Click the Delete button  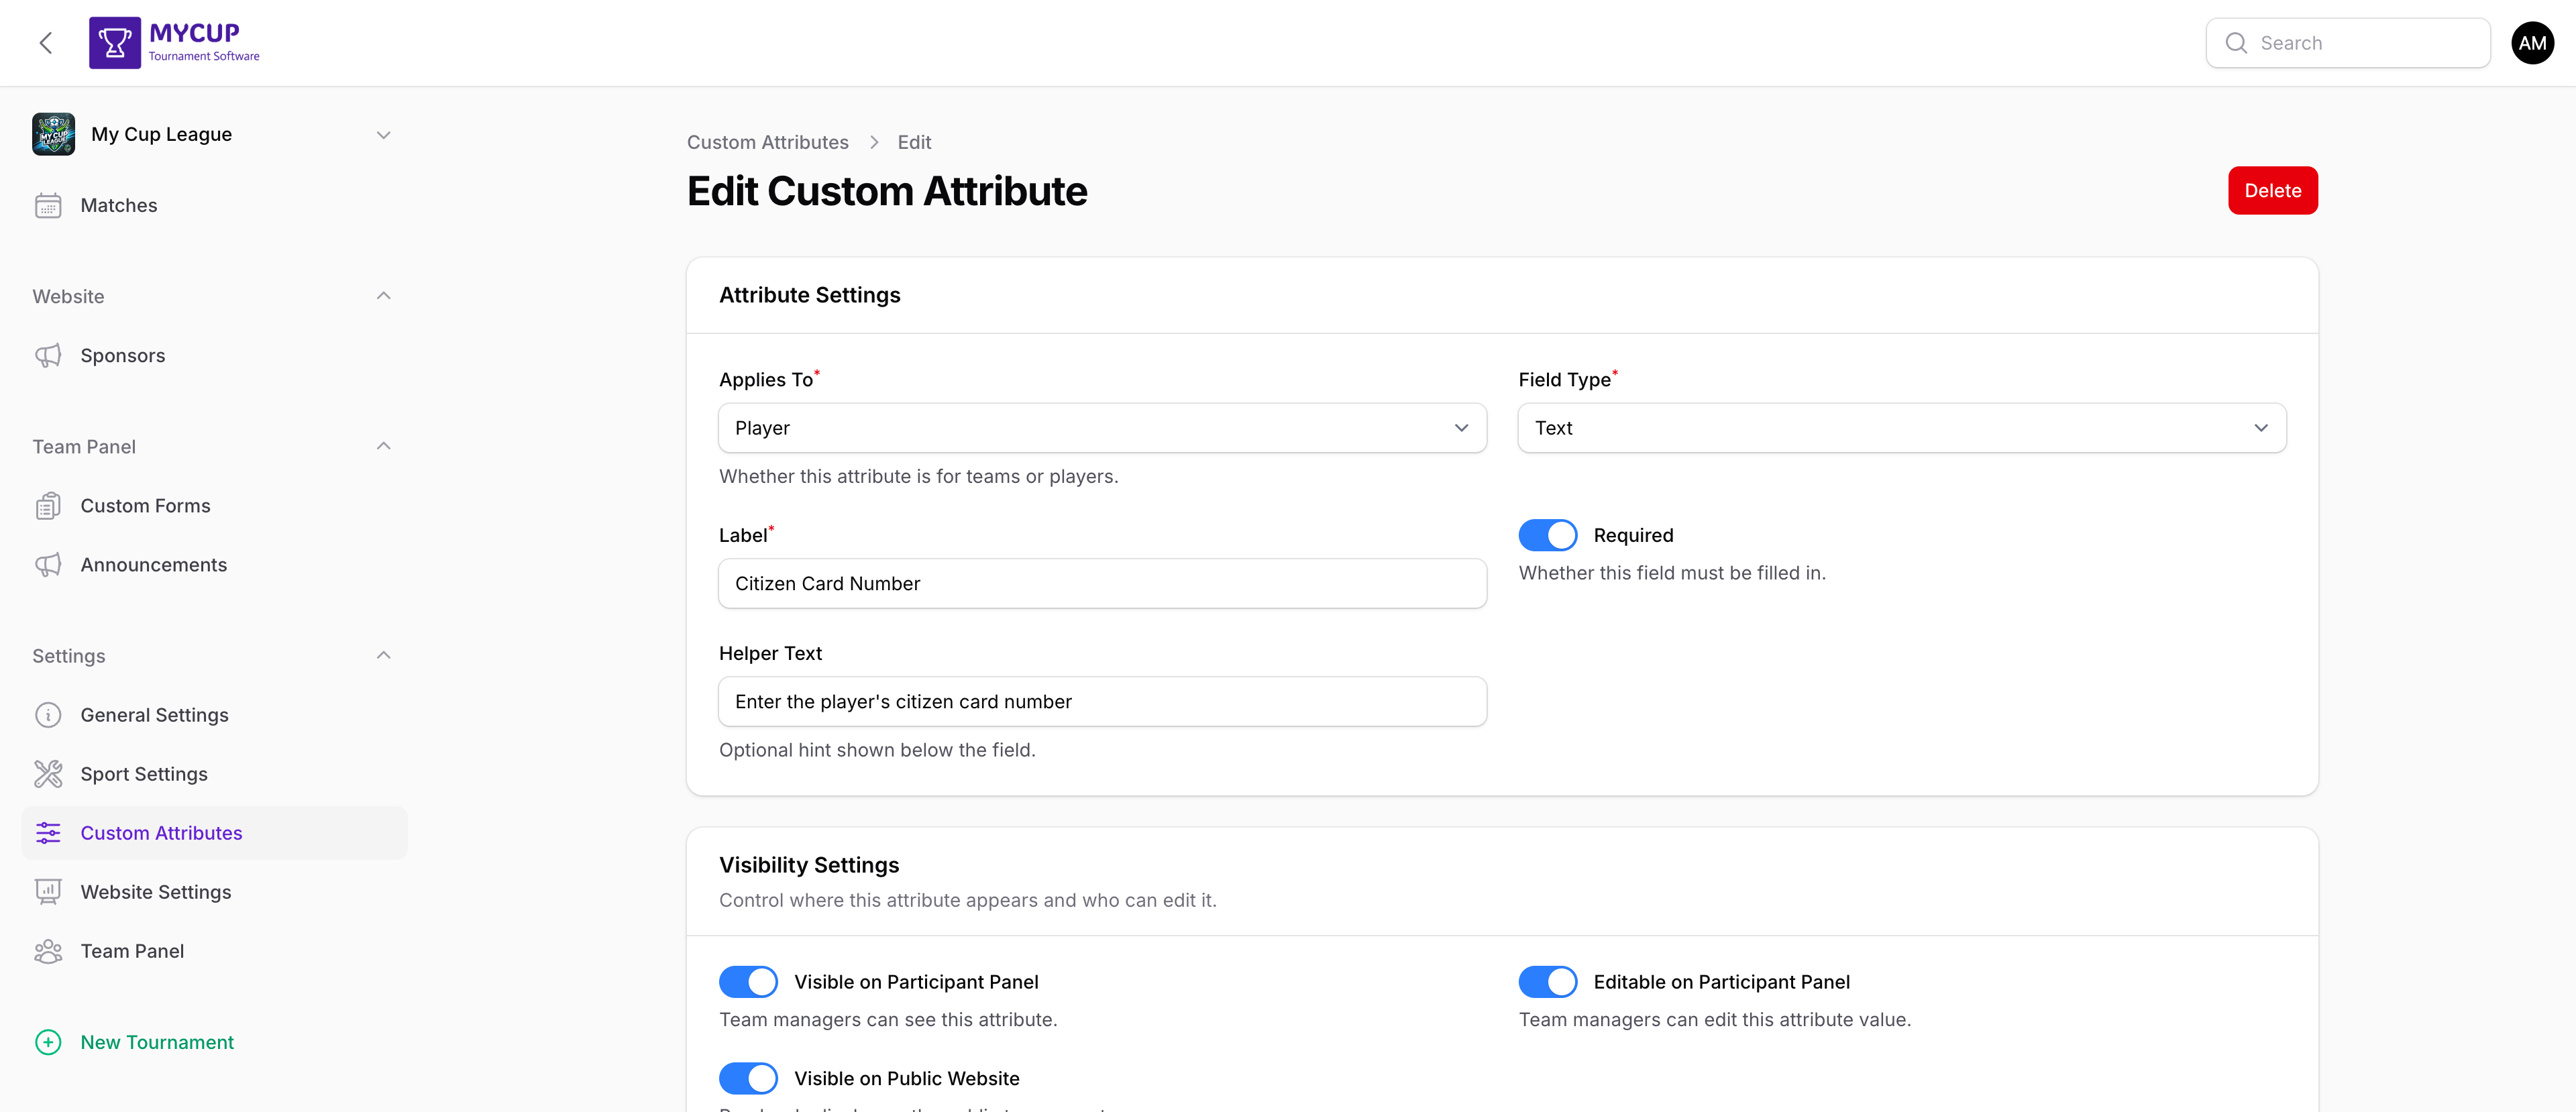pyautogui.click(x=2272, y=190)
